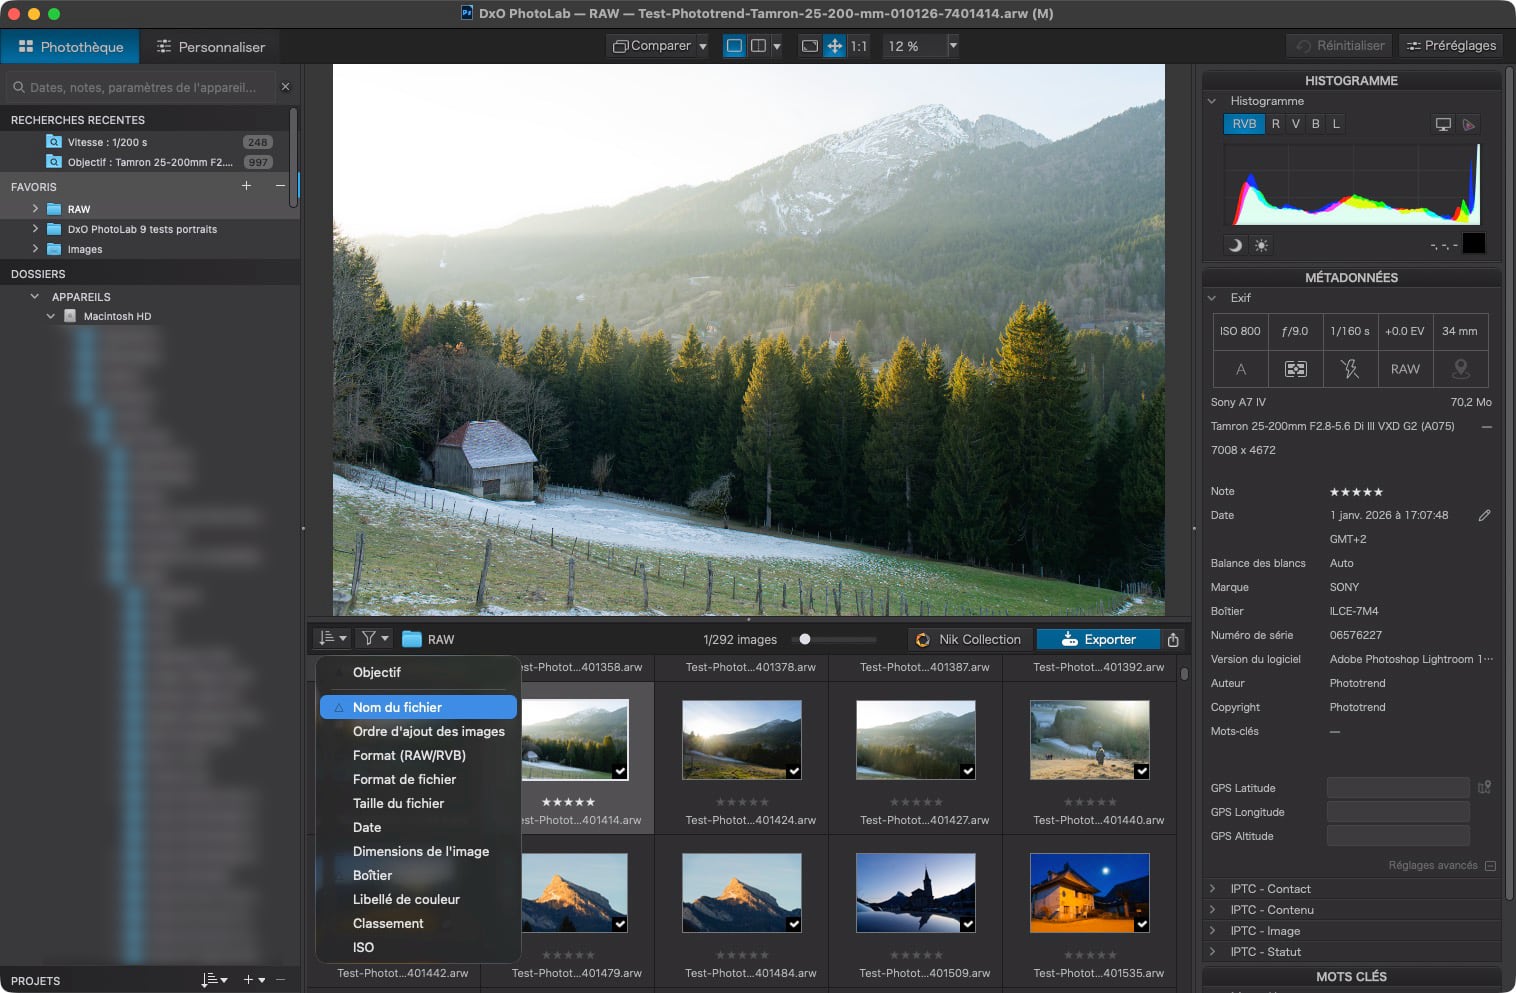Open the filter funnel dropdown
The image size is (1516, 993).
point(374,639)
